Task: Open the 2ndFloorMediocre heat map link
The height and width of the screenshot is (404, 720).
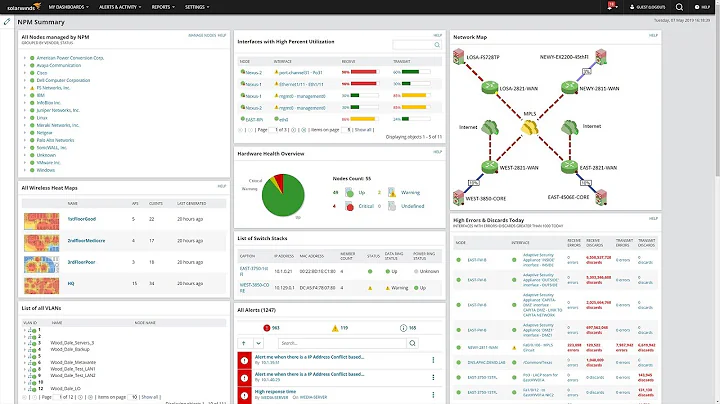Action: (x=86, y=241)
